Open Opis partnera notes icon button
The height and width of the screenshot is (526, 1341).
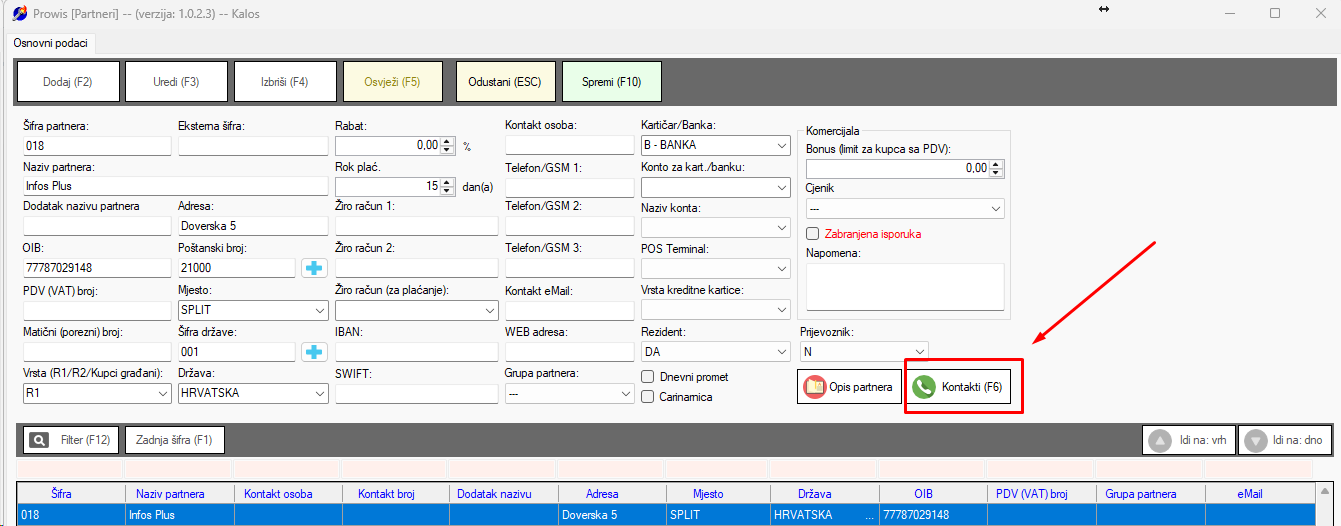(x=815, y=387)
